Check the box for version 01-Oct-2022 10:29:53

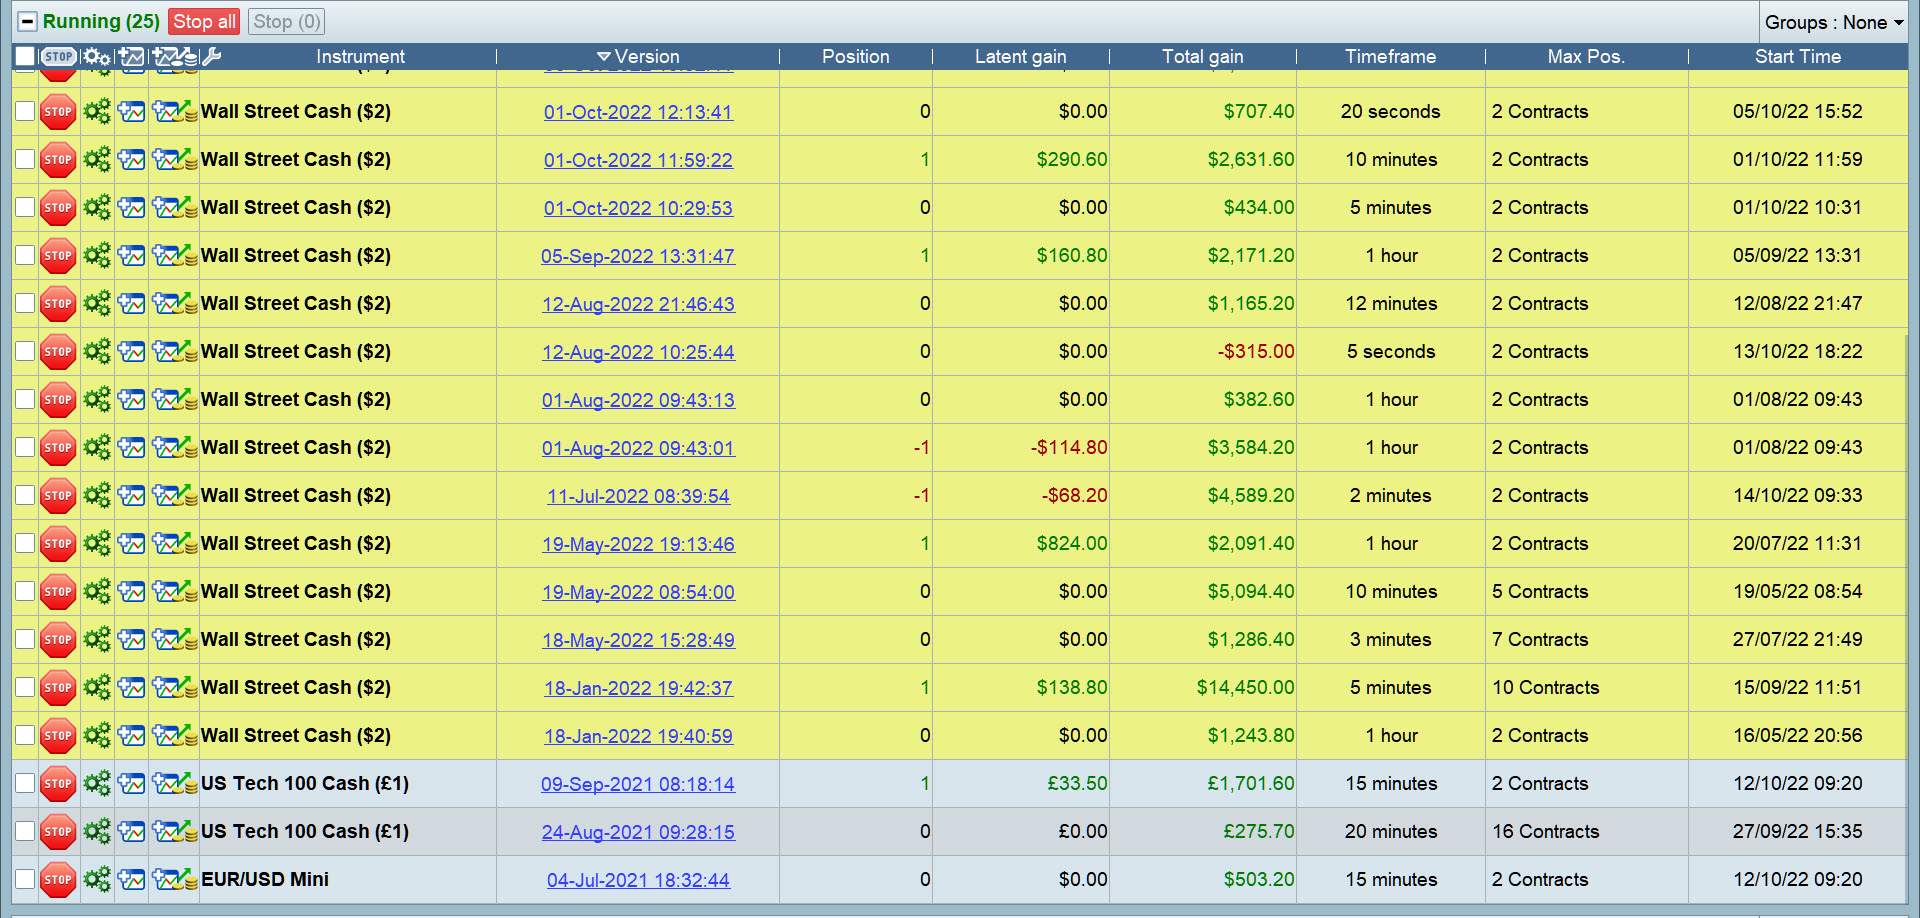coord(25,208)
